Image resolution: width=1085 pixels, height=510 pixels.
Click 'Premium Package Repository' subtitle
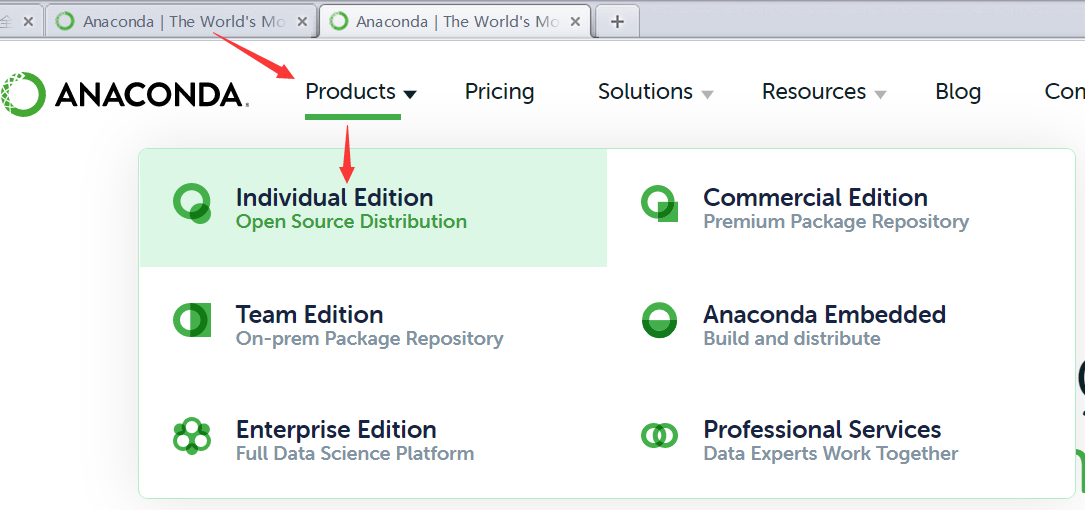[836, 222]
